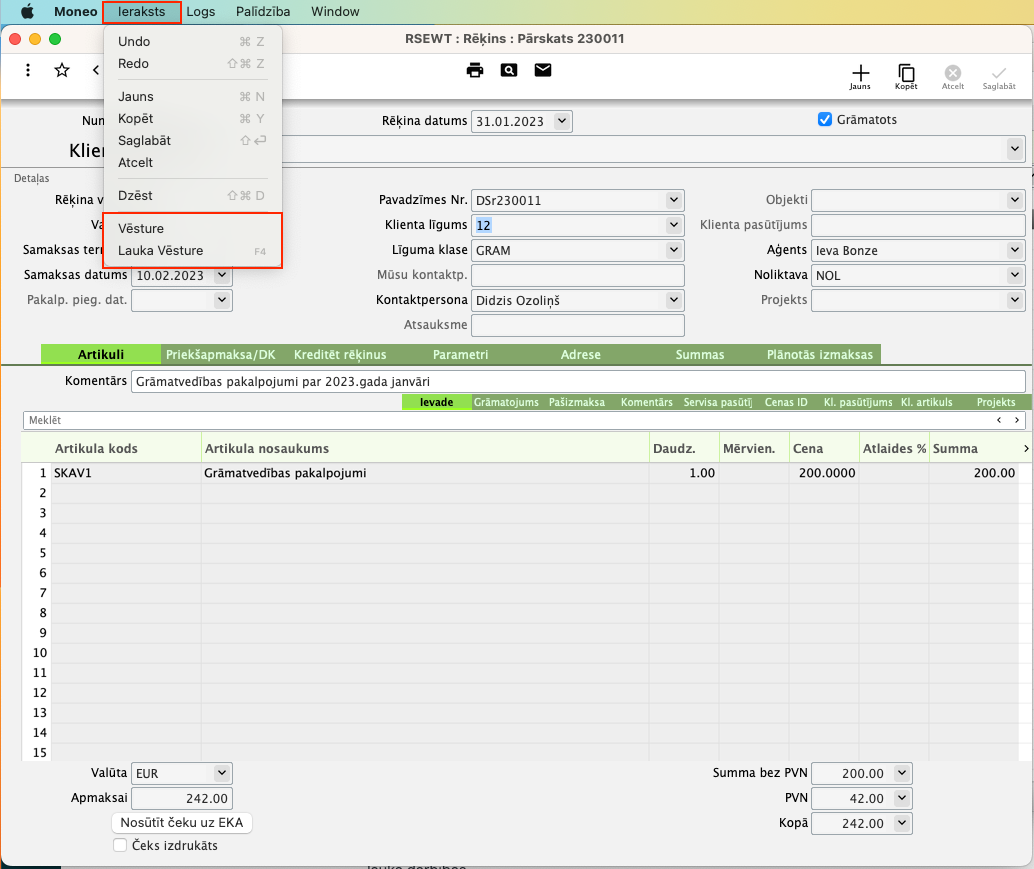Click the email envelope icon
Screen dimensions: 1034x869
[x=543, y=70]
